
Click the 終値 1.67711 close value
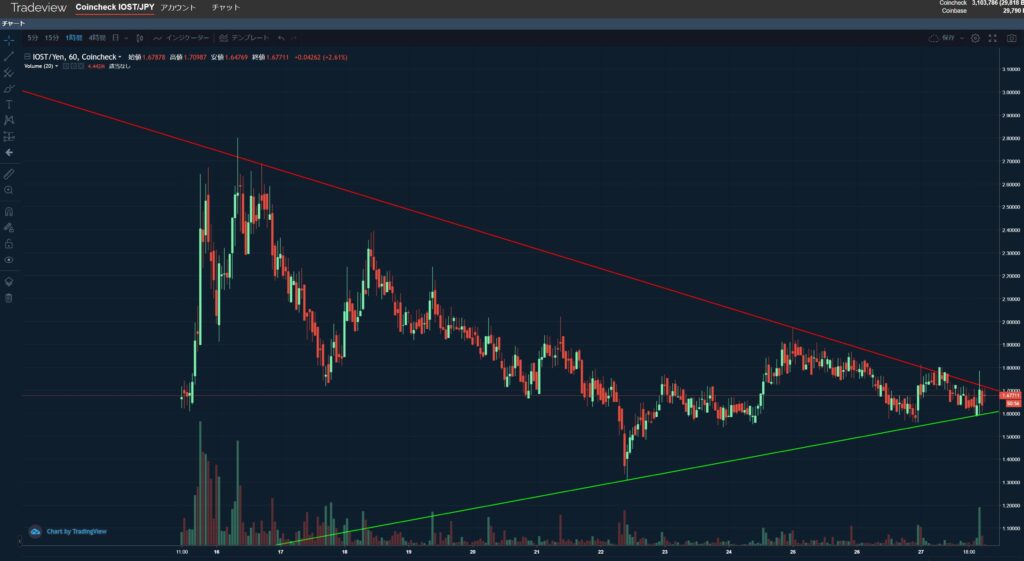tap(270, 57)
